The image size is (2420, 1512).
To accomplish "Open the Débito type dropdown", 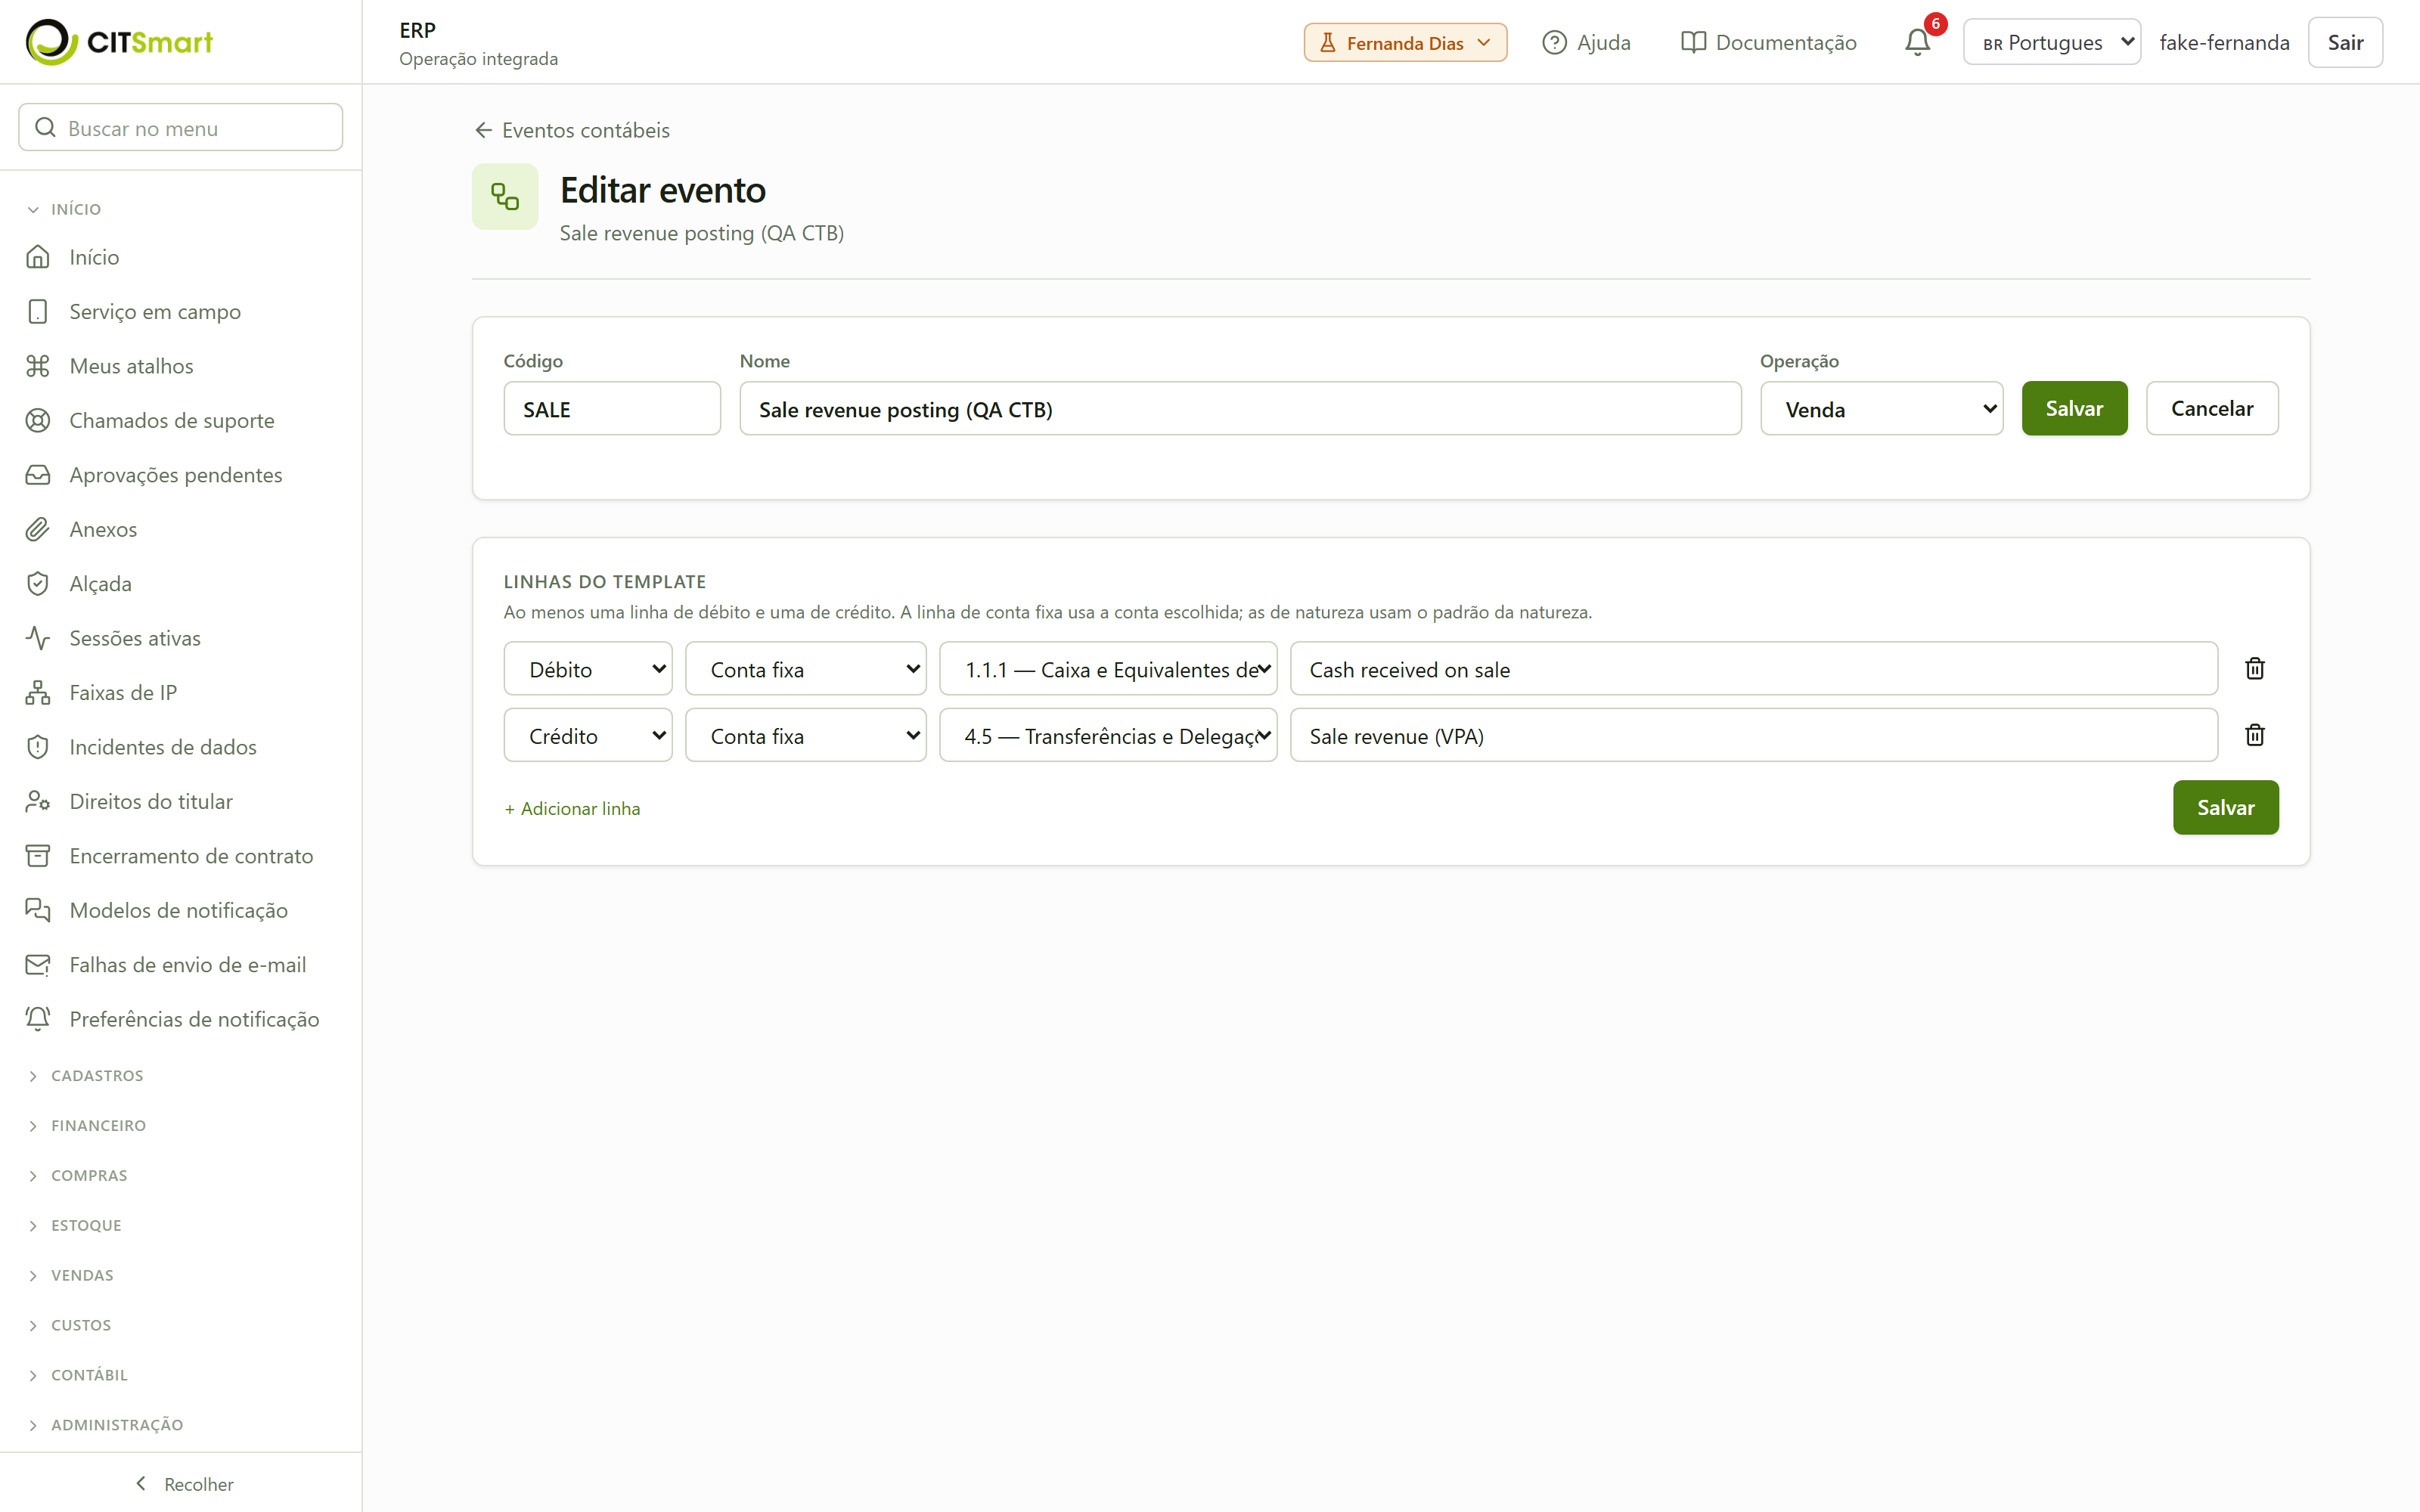I will tap(588, 668).
